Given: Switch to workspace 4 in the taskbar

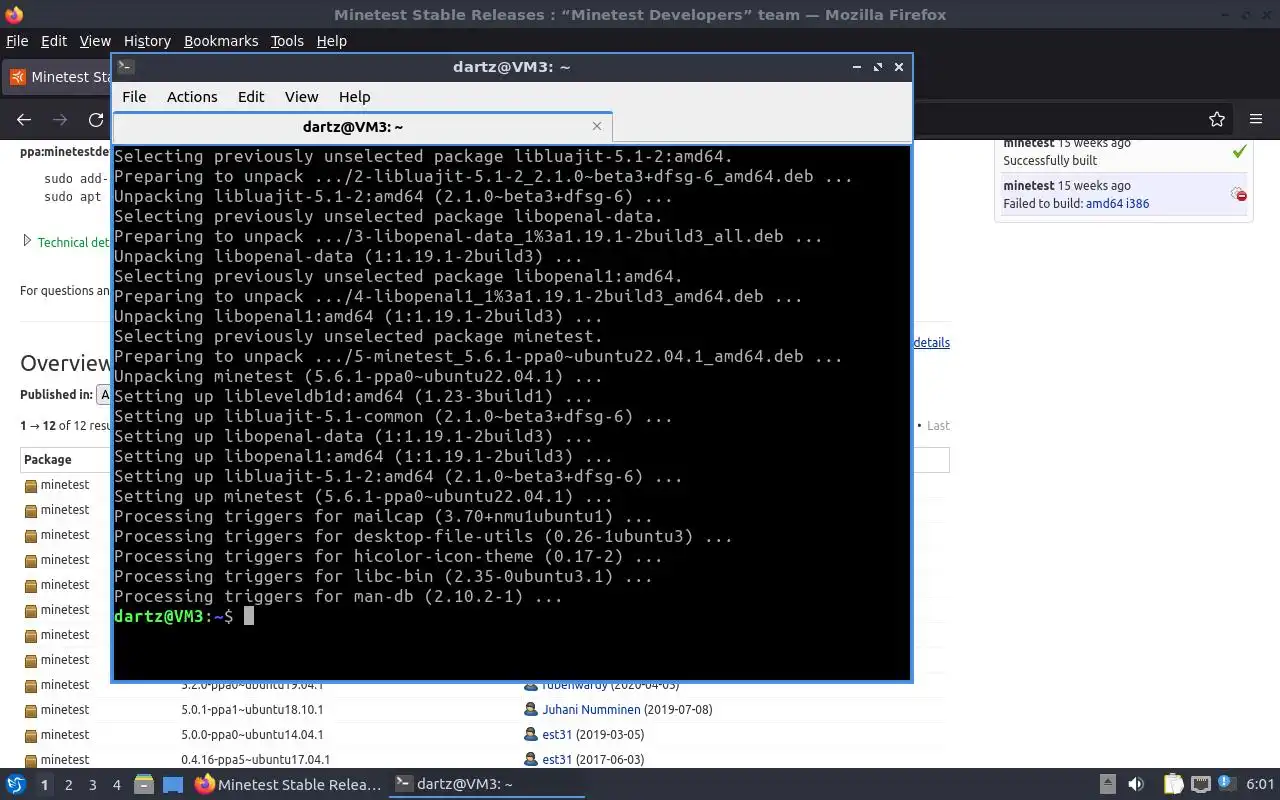Looking at the screenshot, I should (116, 785).
